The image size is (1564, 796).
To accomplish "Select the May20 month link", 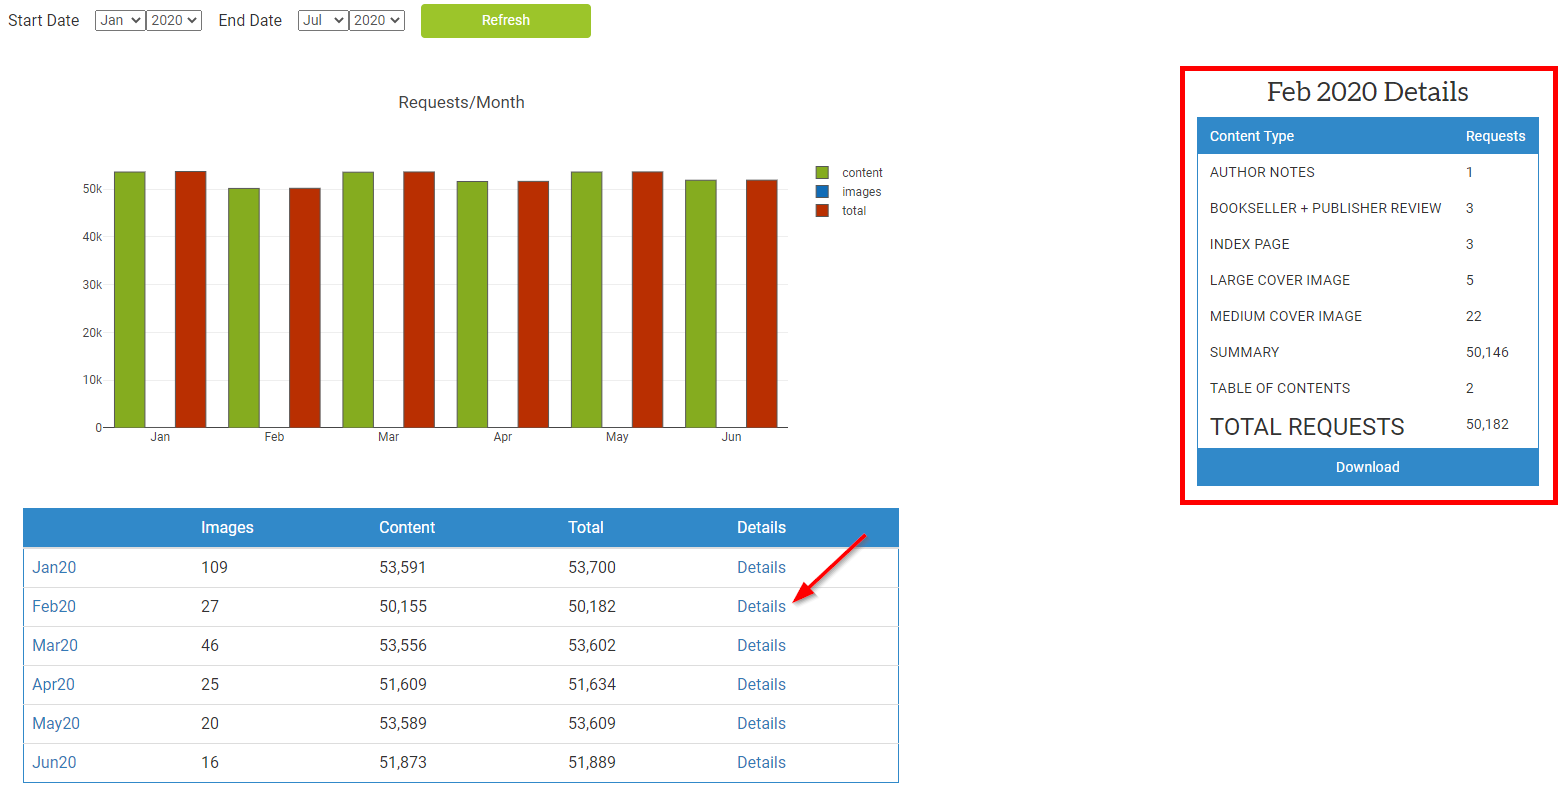I will 56,723.
